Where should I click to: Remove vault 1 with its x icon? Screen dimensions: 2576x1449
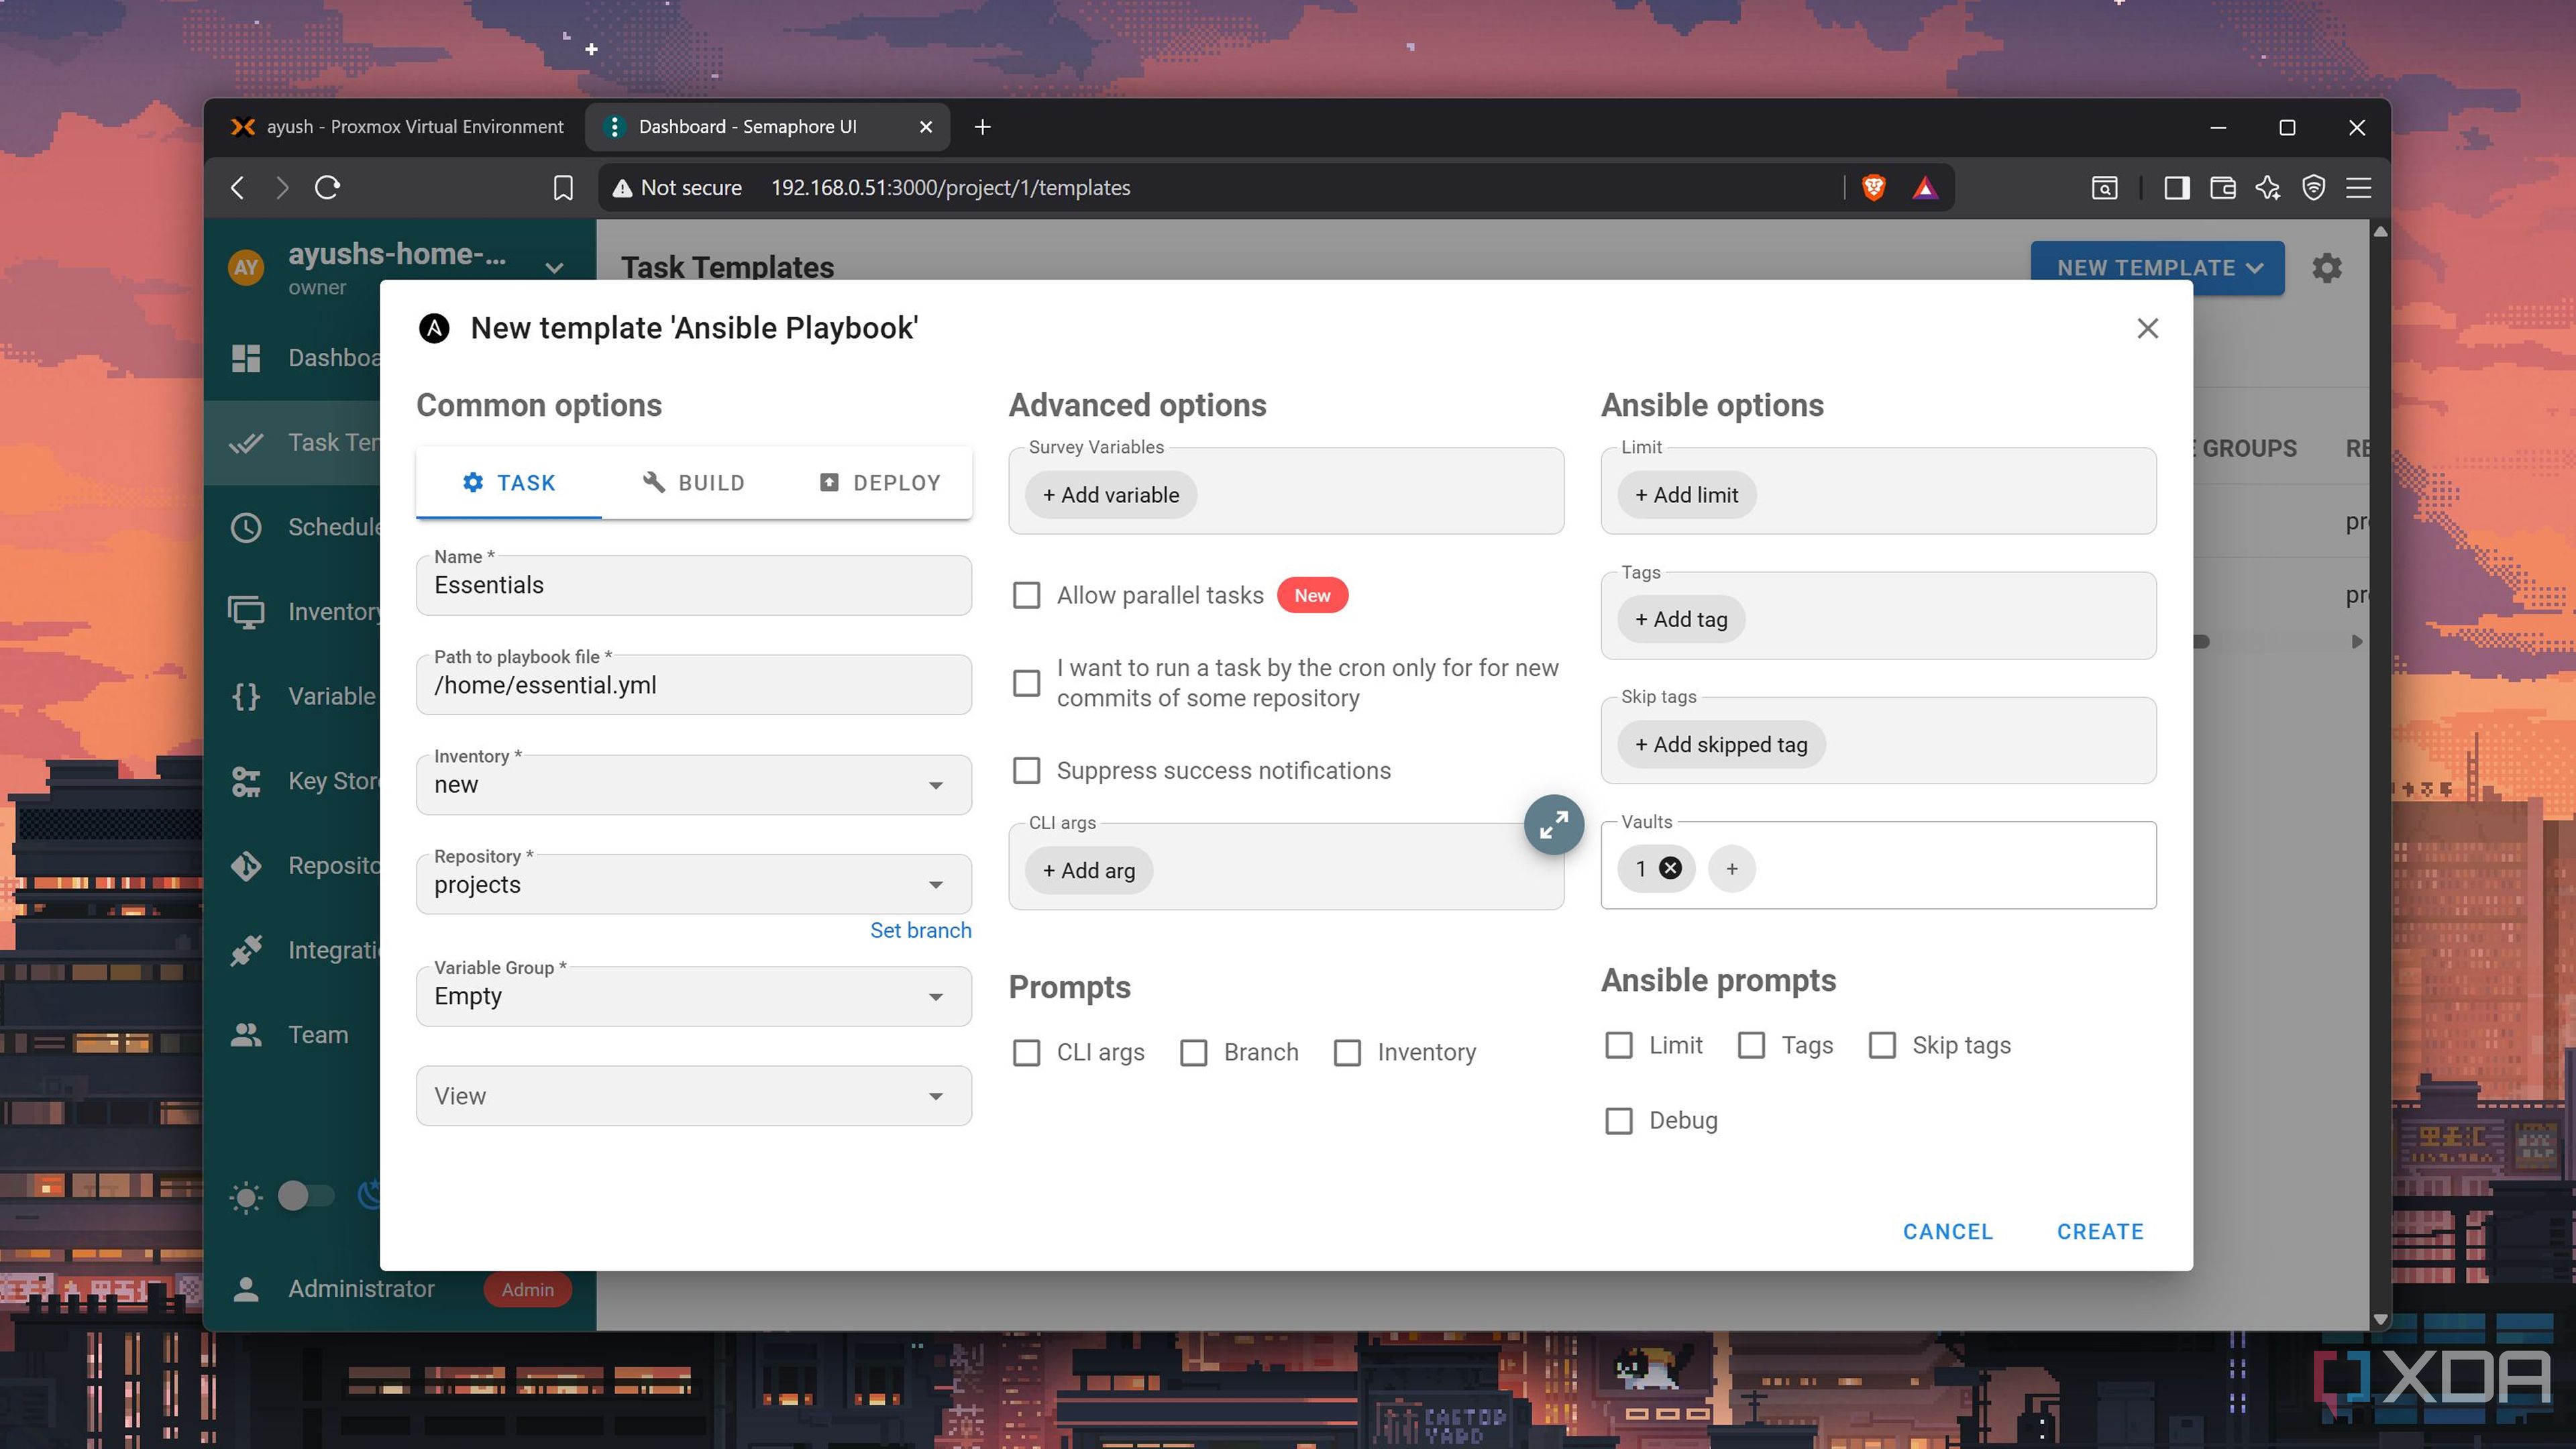pyautogui.click(x=1670, y=868)
